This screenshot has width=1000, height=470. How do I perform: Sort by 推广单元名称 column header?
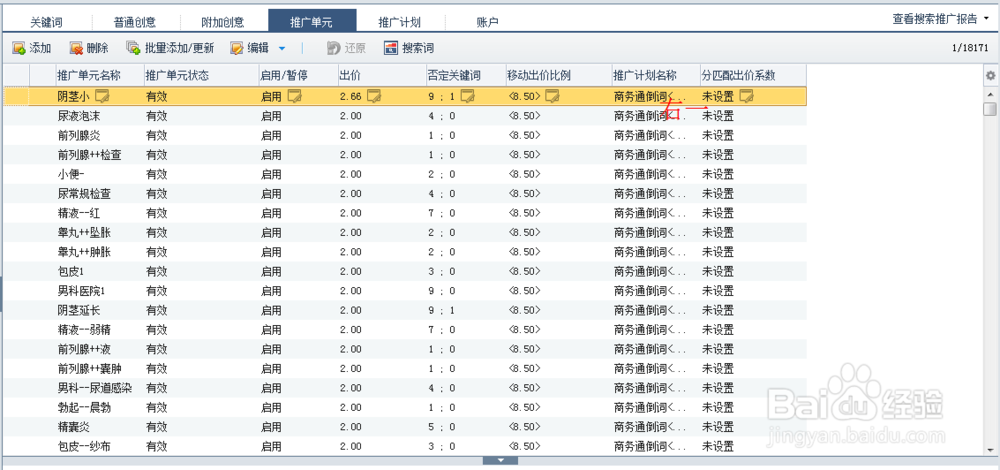pyautogui.click(x=99, y=75)
